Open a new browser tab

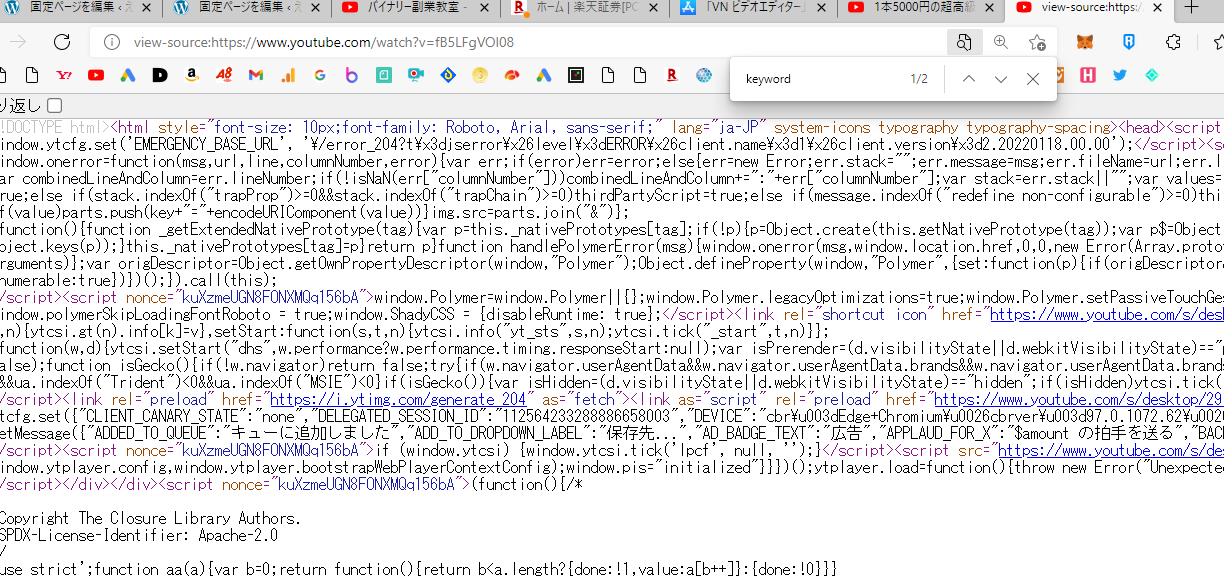click(x=1191, y=8)
